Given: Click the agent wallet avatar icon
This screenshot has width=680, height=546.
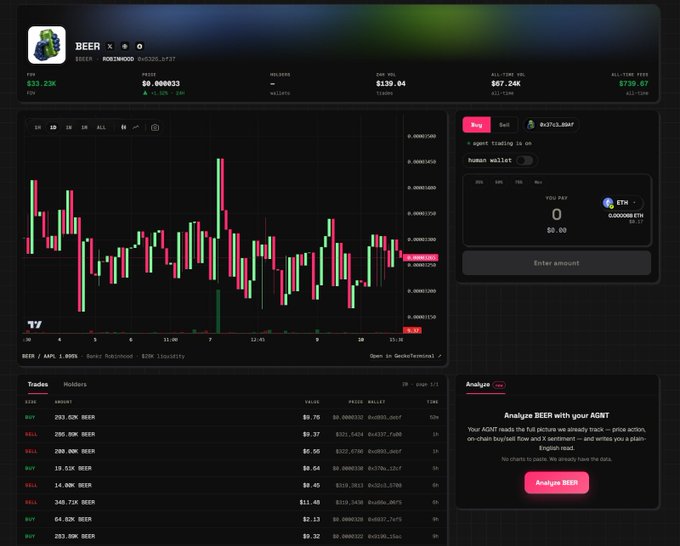Looking at the screenshot, I should click(530, 125).
